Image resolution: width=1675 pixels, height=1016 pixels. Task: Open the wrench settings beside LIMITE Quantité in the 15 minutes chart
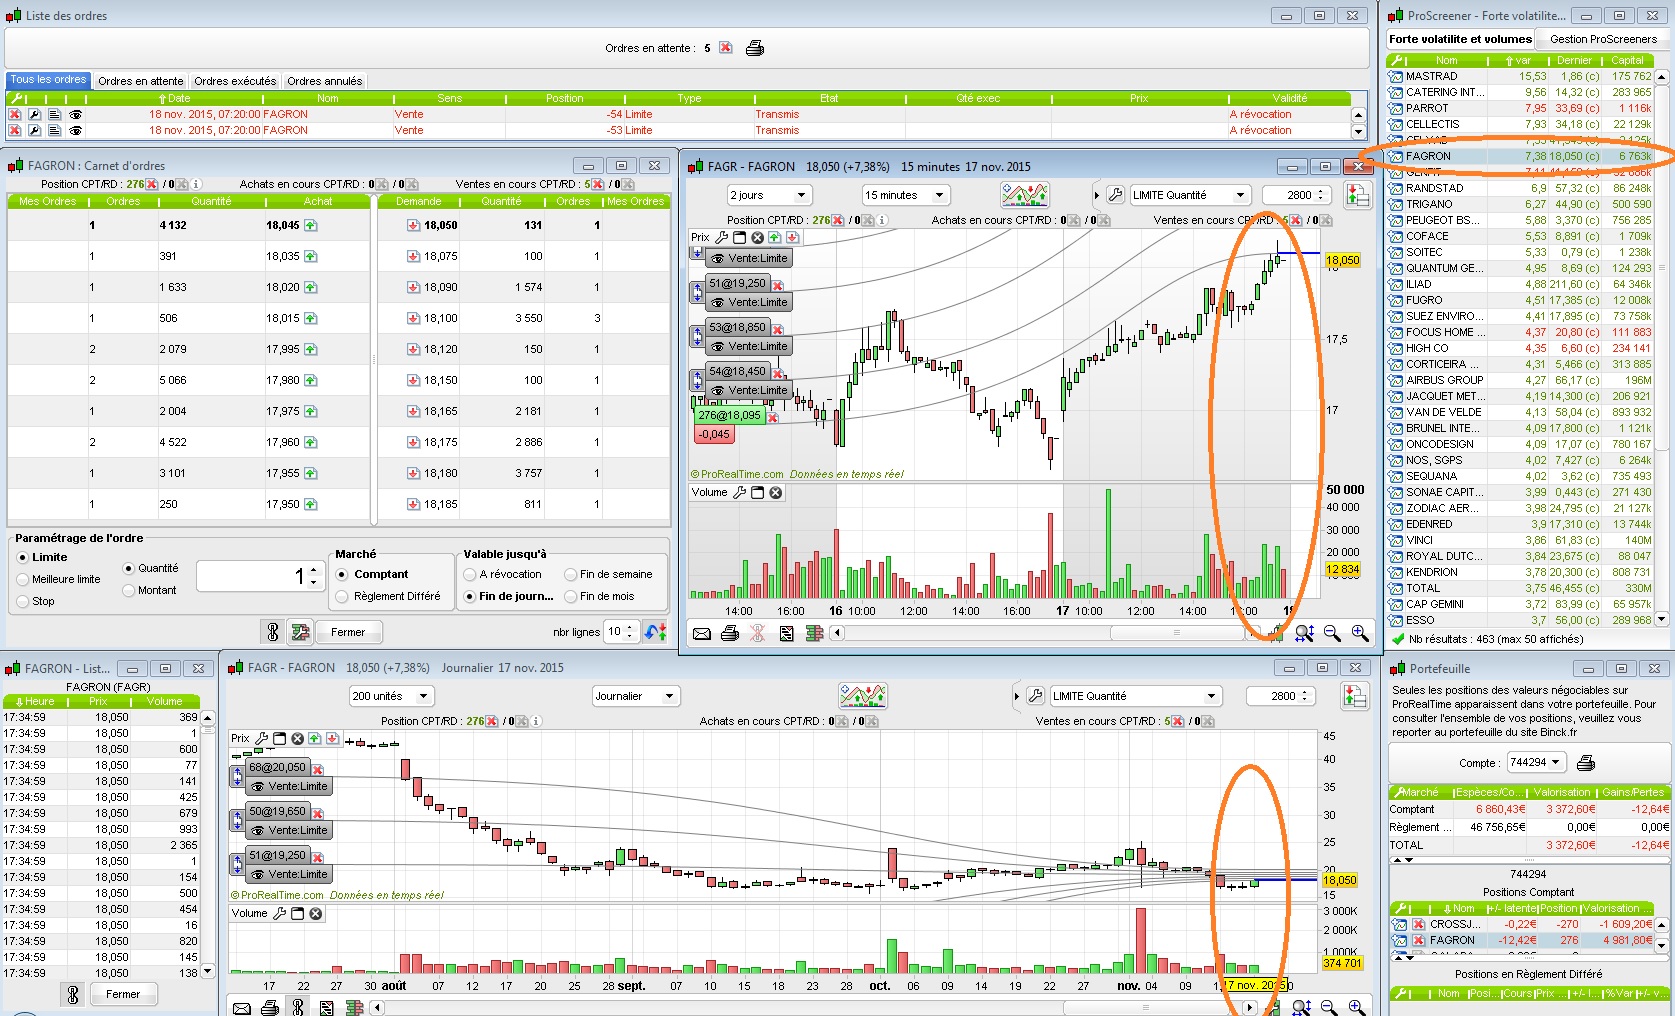[x=1115, y=195]
